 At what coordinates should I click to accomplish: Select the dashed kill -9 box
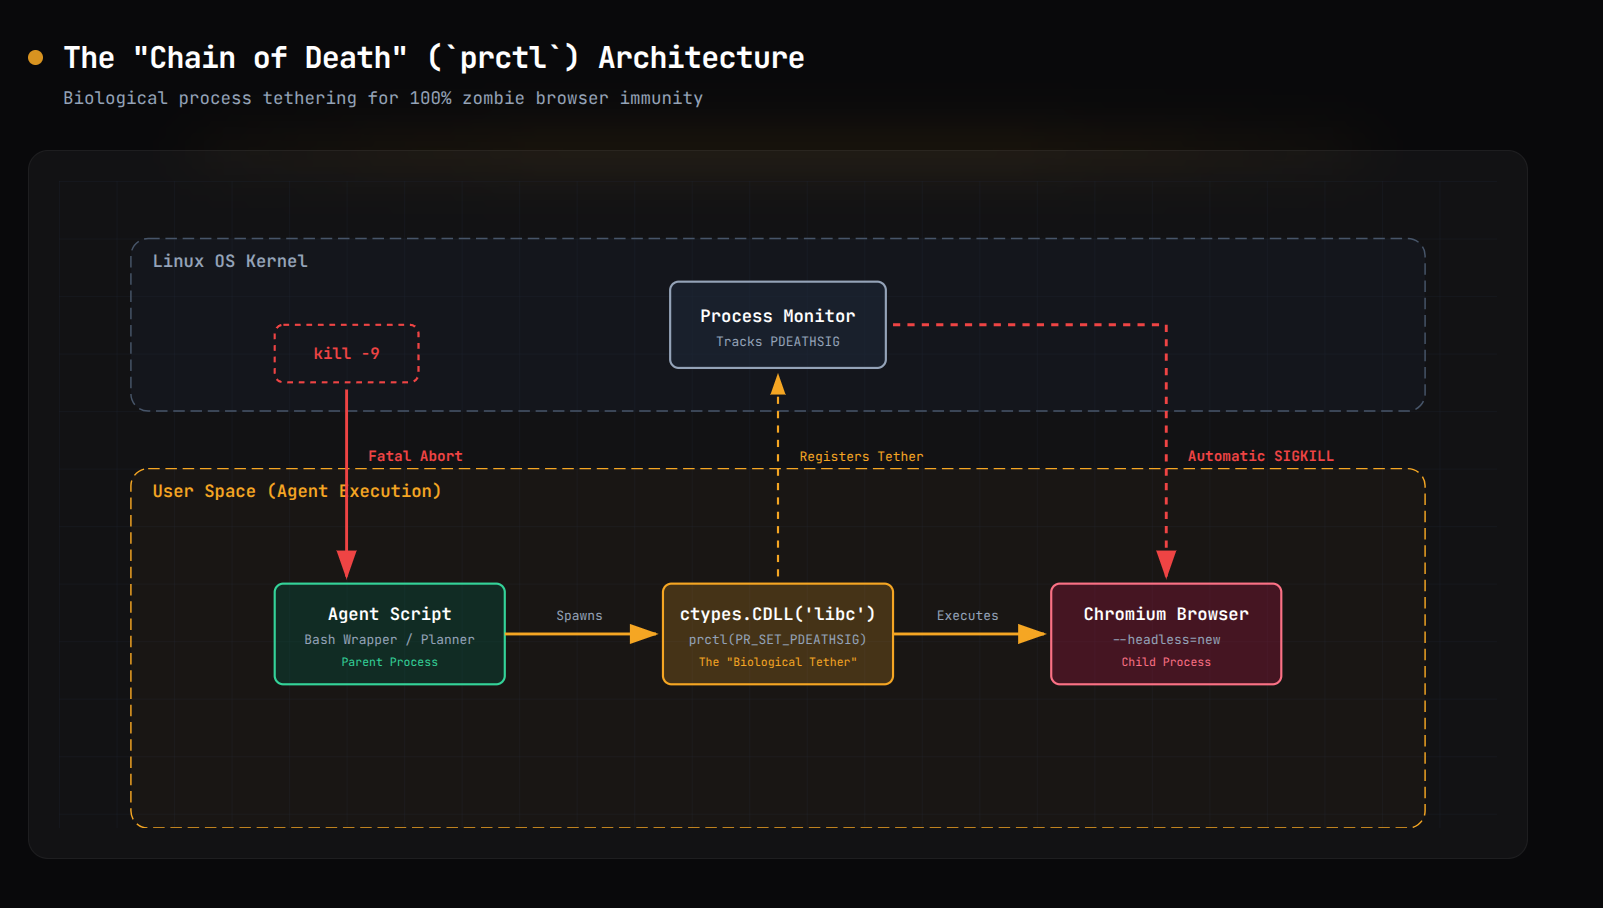pyautogui.click(x=347, y=353)
